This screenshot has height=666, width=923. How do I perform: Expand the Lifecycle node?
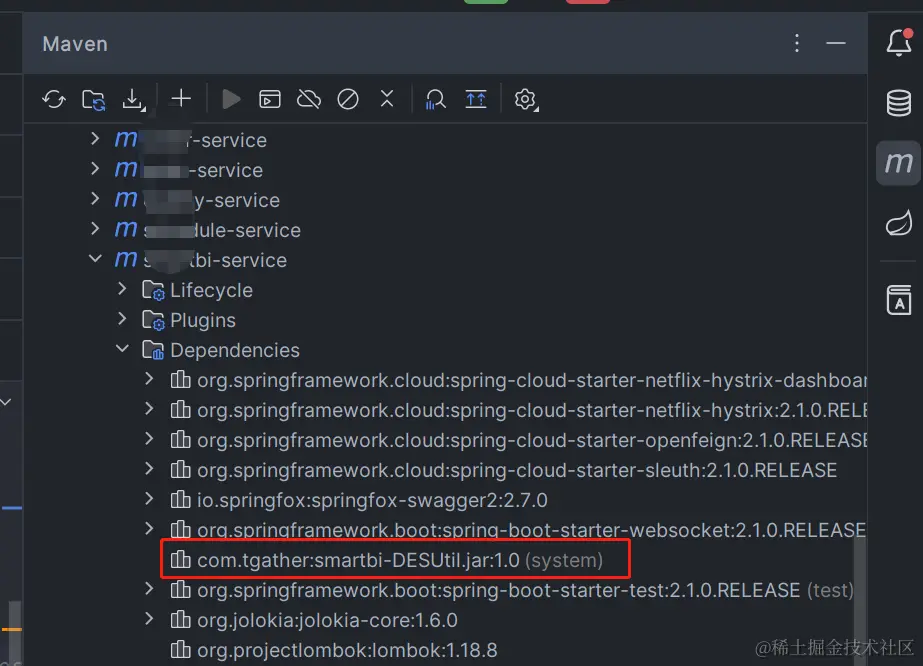click(x=122, y=289)
